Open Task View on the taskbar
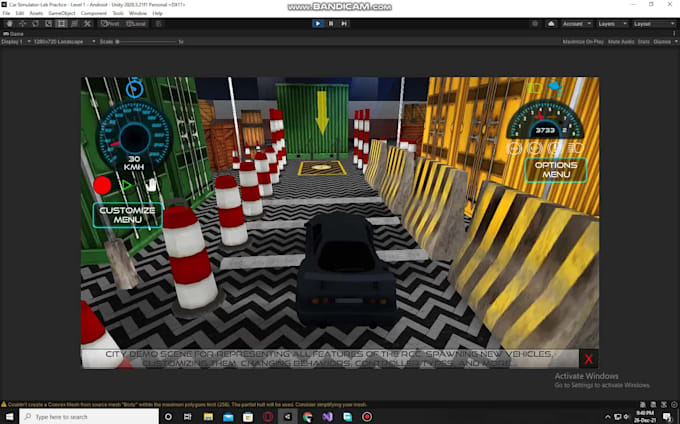Image resolution: width=680 pixels, height=424 pixels. [188, 417]
